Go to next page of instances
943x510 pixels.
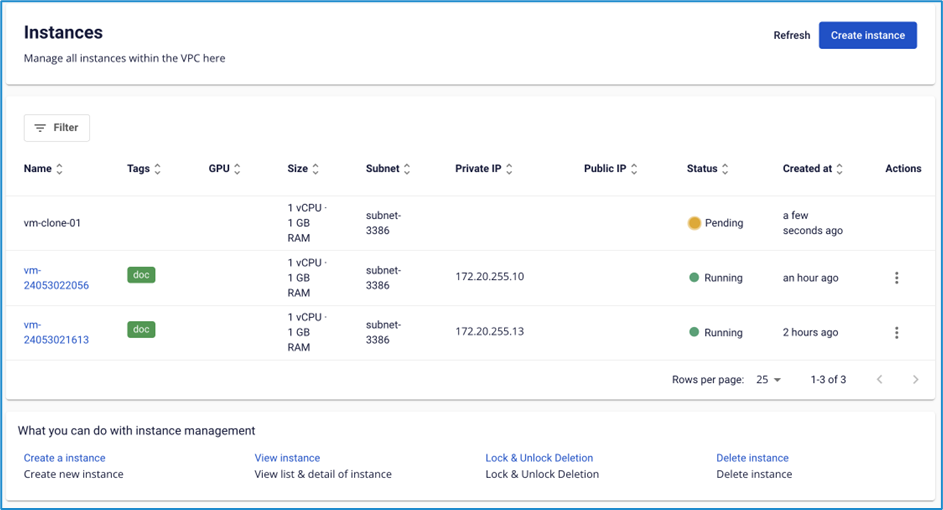915,380
